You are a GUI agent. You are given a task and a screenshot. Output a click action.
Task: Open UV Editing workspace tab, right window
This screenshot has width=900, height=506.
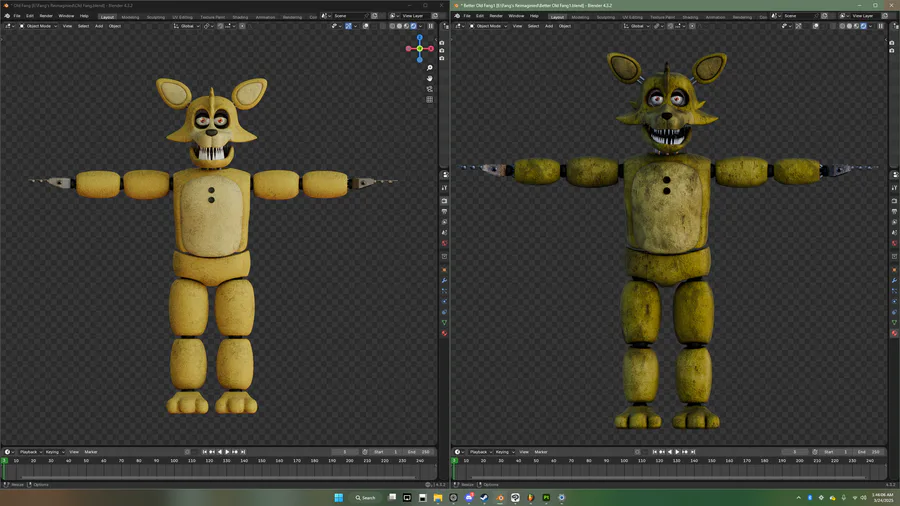(633, 17)
